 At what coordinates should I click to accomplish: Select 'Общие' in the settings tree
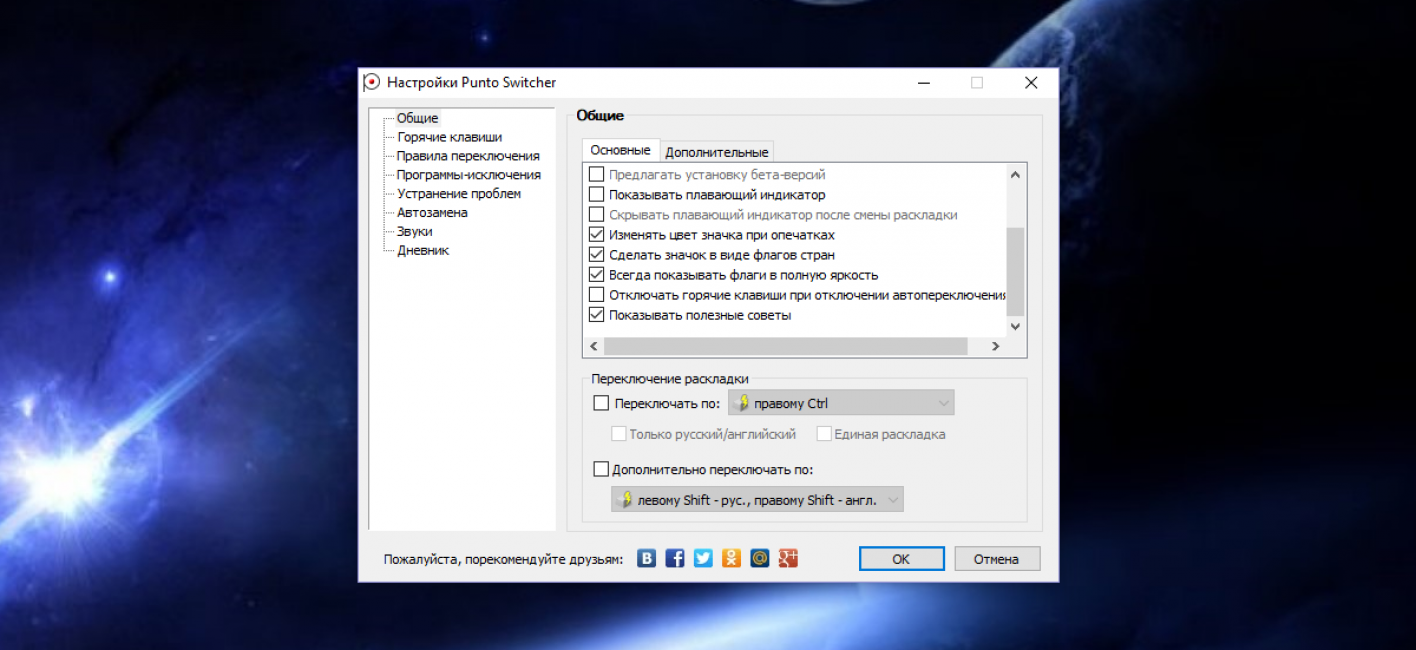[x=417, y=118]
